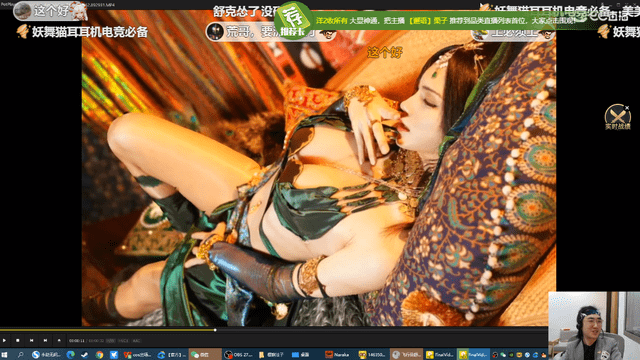Click the 荒哥 comment bubble avatar
Viewport: 640px width, 360px height.
pyautogui.click(x=215, y=31)
